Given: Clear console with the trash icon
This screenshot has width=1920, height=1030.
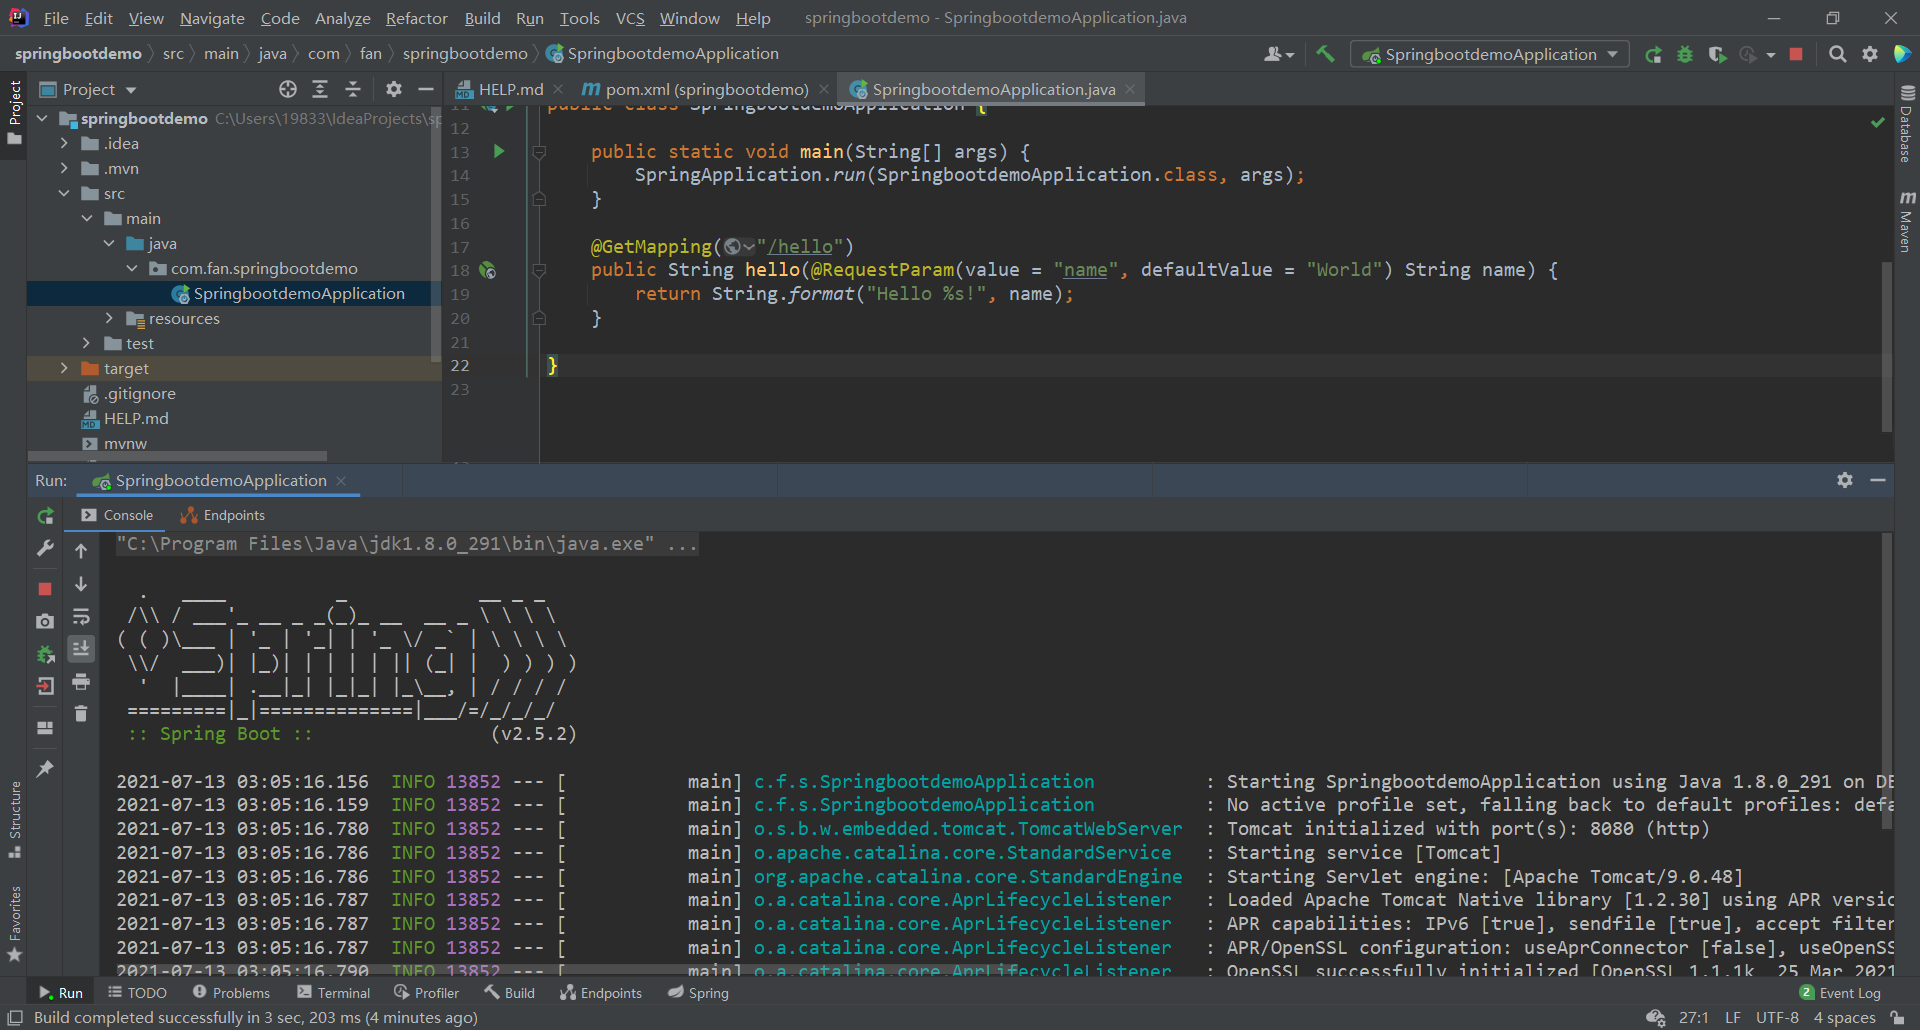Looking at the screenshot, I should coord(81,714).
